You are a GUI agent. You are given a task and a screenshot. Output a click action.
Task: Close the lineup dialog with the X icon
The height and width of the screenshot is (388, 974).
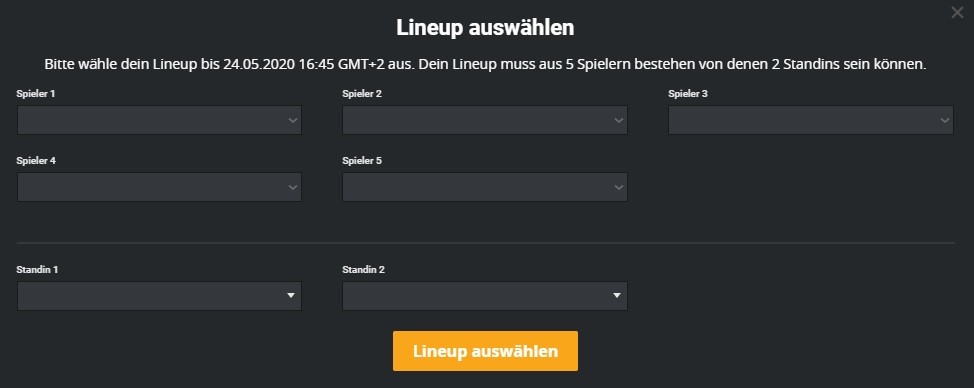coord(957,12)
